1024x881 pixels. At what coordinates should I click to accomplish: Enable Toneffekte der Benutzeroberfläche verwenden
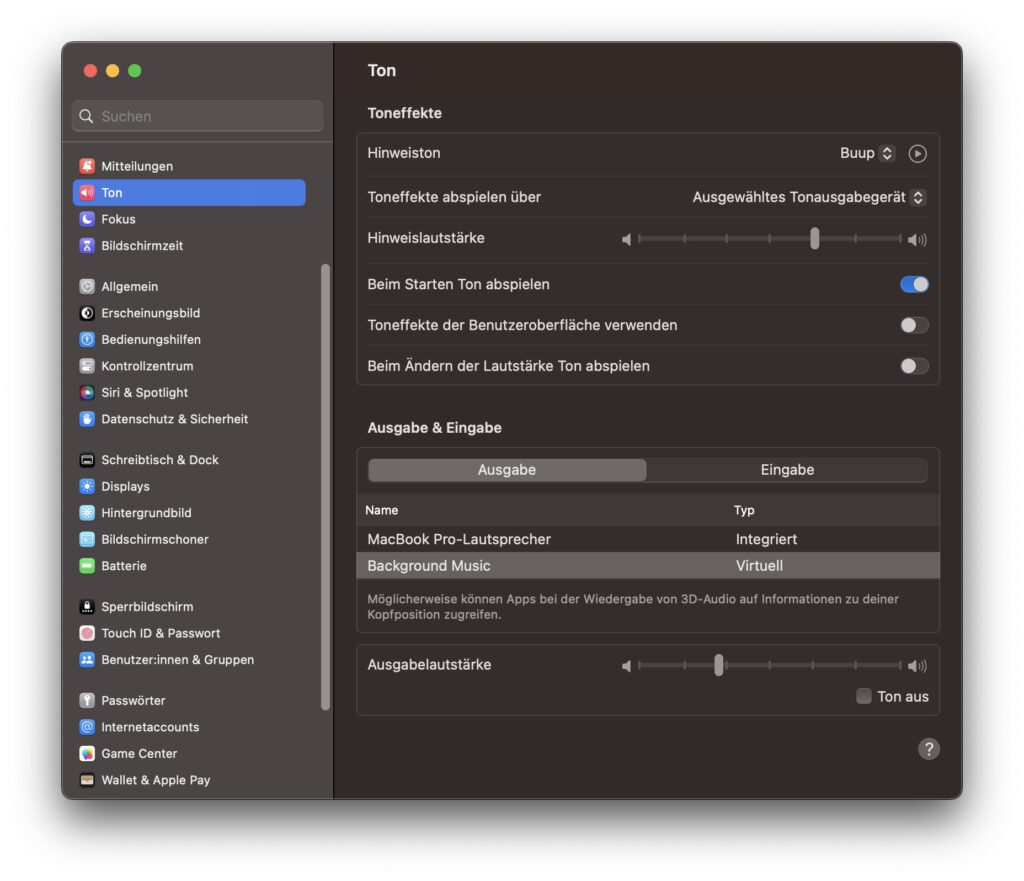[x=913, y=325]
